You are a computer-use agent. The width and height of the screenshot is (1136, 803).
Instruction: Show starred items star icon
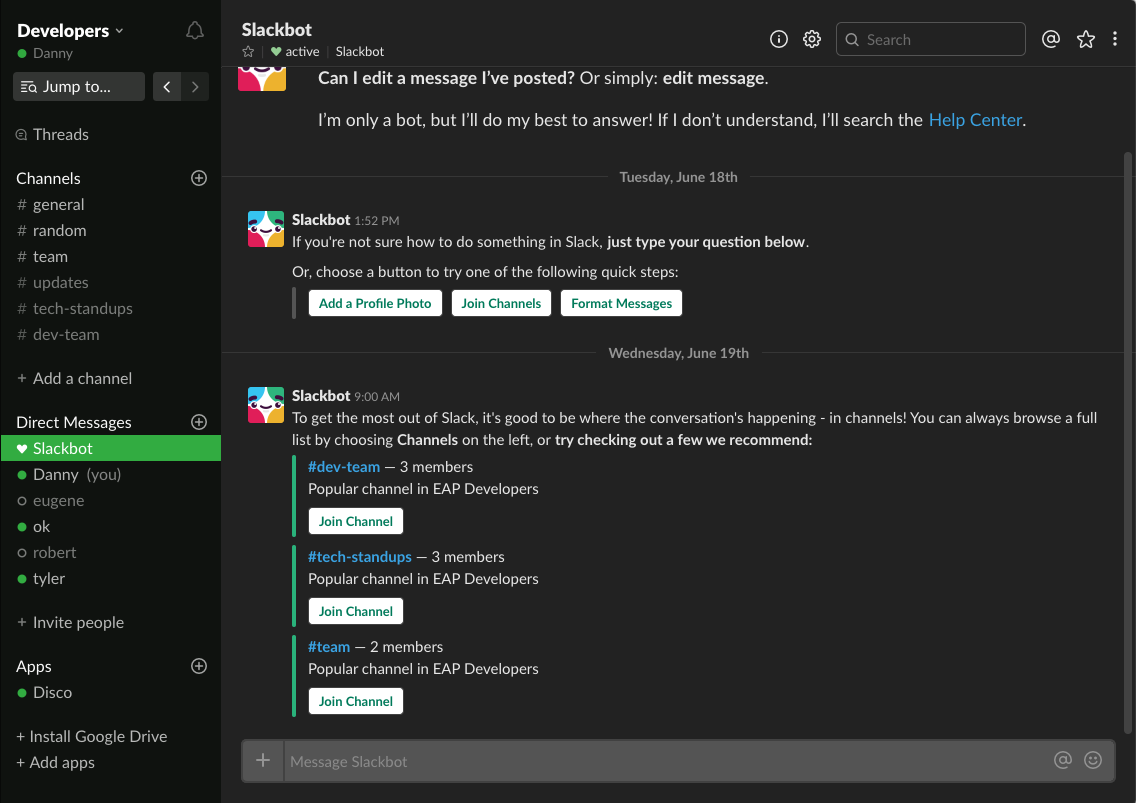[1085, 39]
